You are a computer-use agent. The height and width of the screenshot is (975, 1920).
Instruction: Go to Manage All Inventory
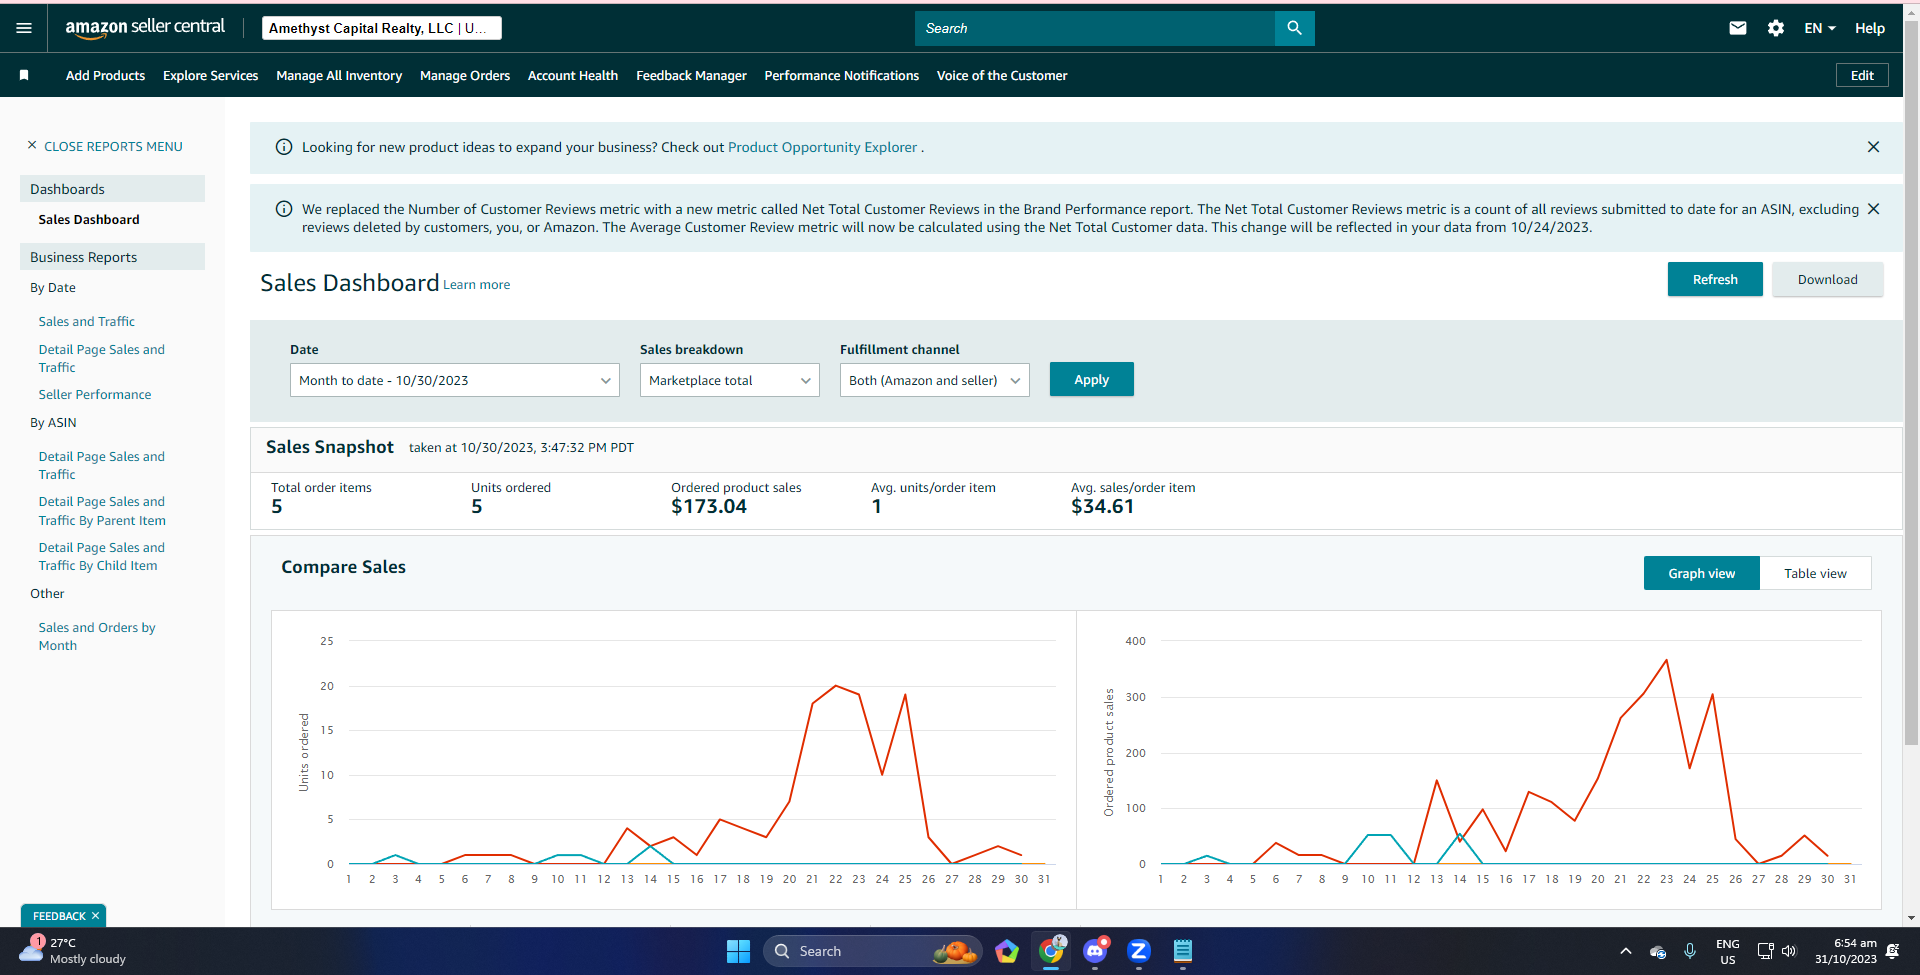[x=339, y=75]
